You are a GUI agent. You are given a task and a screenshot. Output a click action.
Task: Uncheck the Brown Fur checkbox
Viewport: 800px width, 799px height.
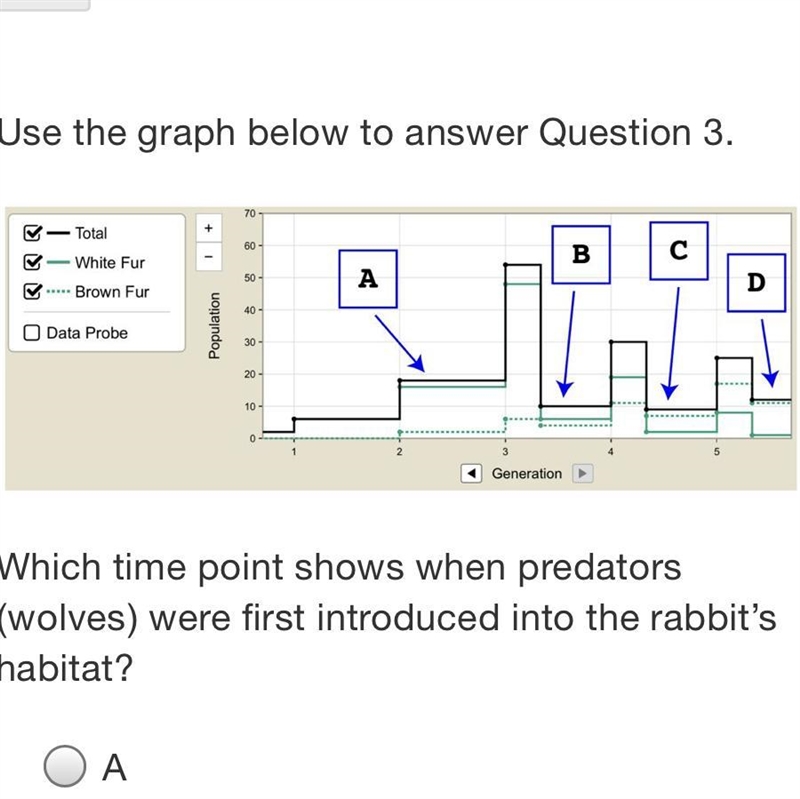(32, 291)
